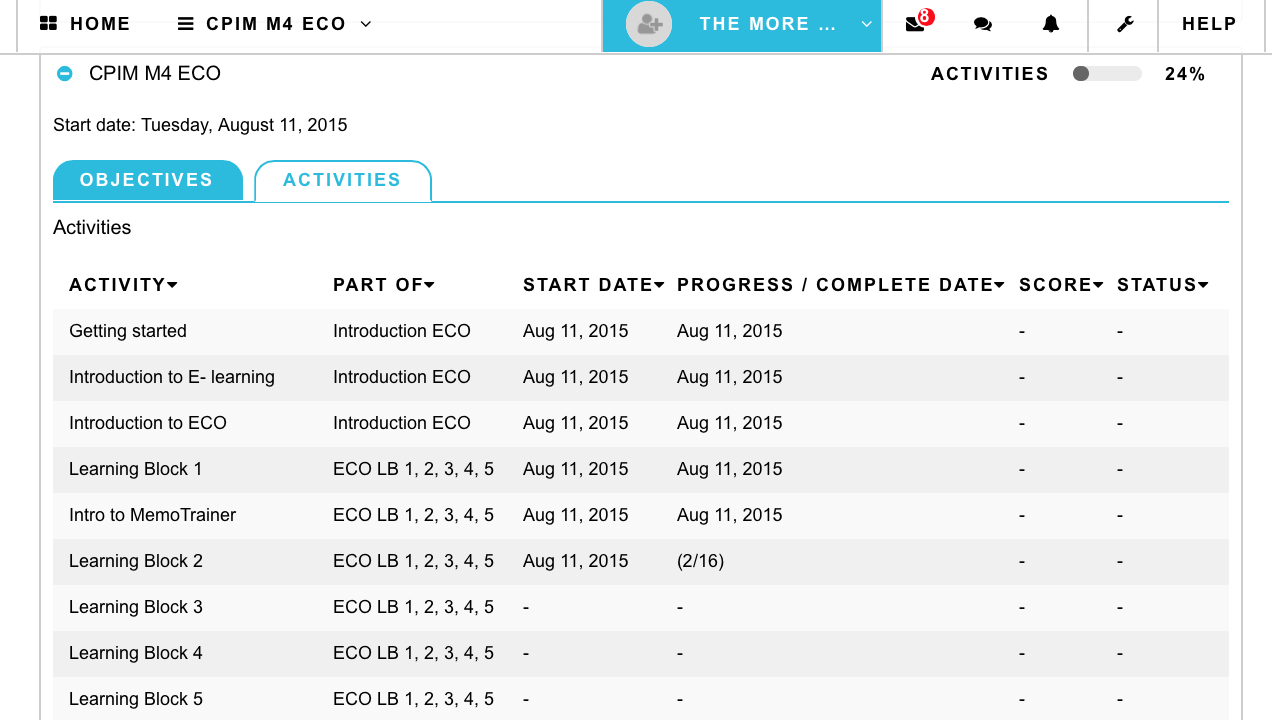Expand the CPIM M4 ECO navigation chevron
Viewport: 1272px width, 720px height.
tap(366, 24)
